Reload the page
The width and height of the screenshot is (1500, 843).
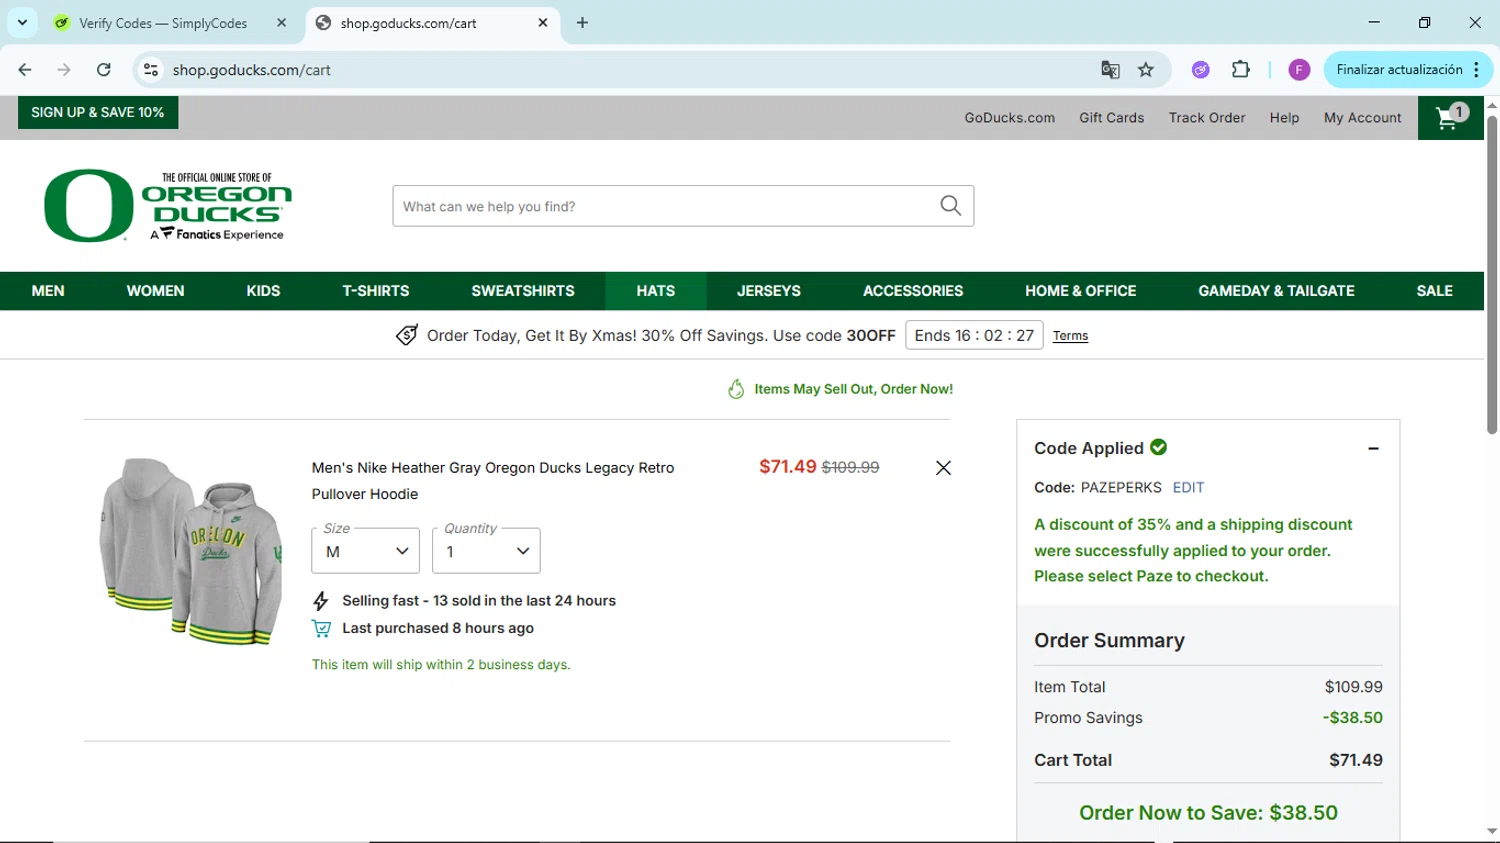[104, 70]
